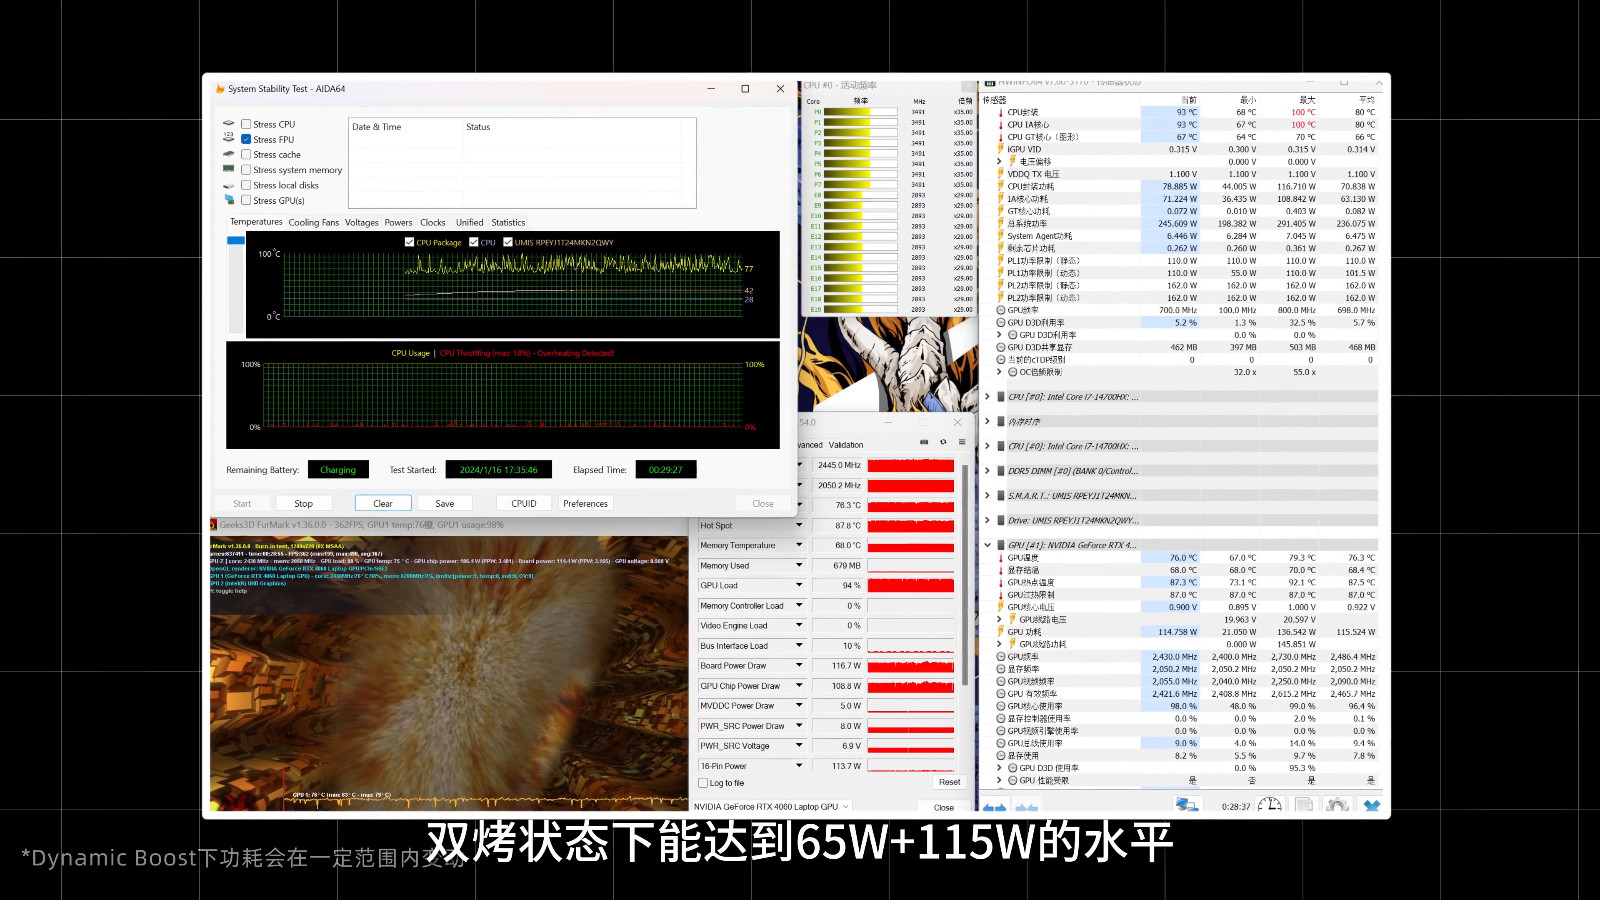Expand DDR5 DIMM [#0] sensor group
The image size is (1600, 900).
988,471
